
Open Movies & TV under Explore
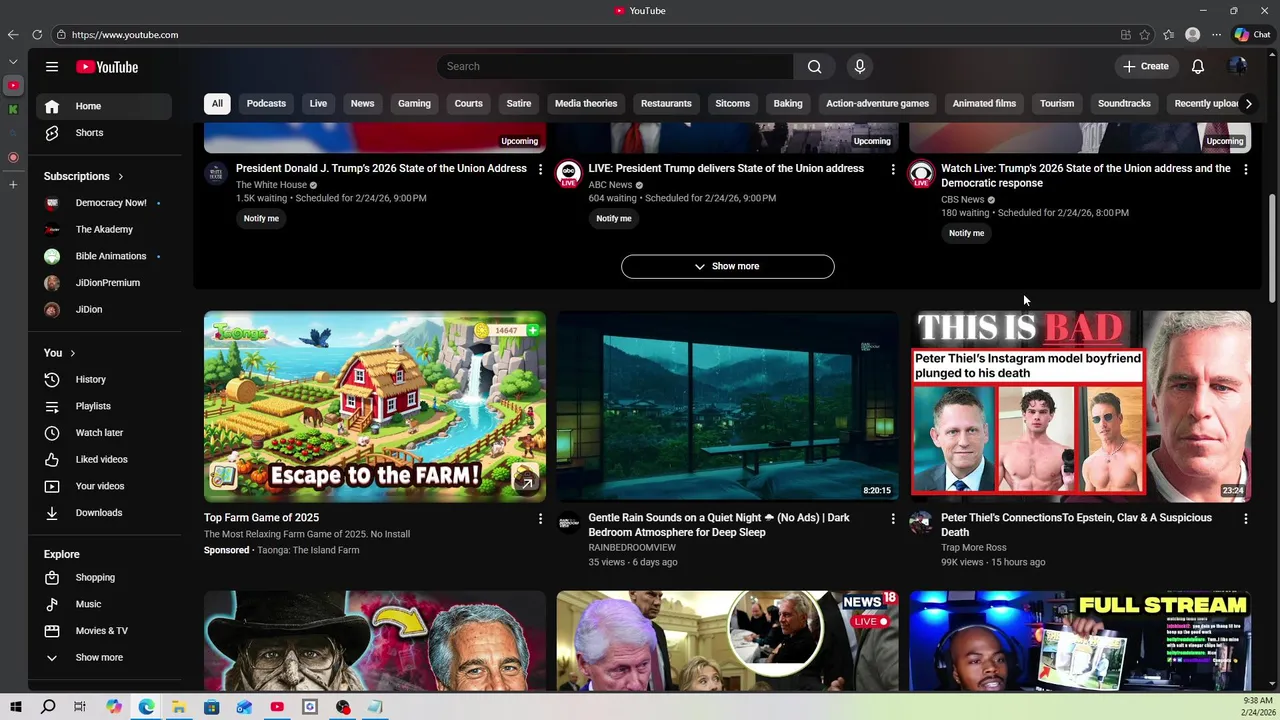click(104, 631)
